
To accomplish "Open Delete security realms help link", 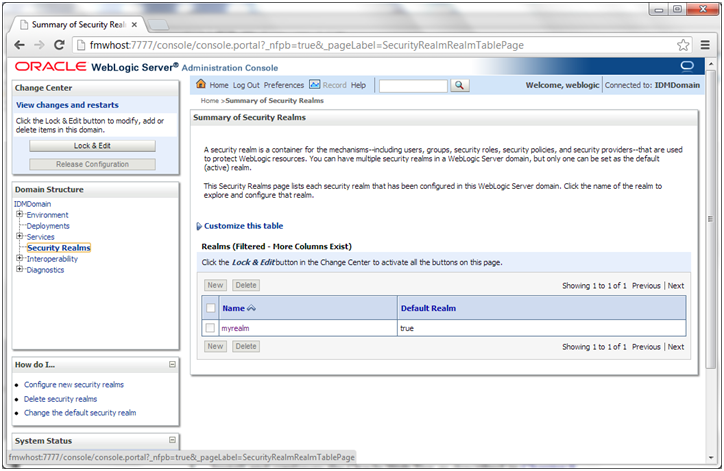I will (60, 399).
